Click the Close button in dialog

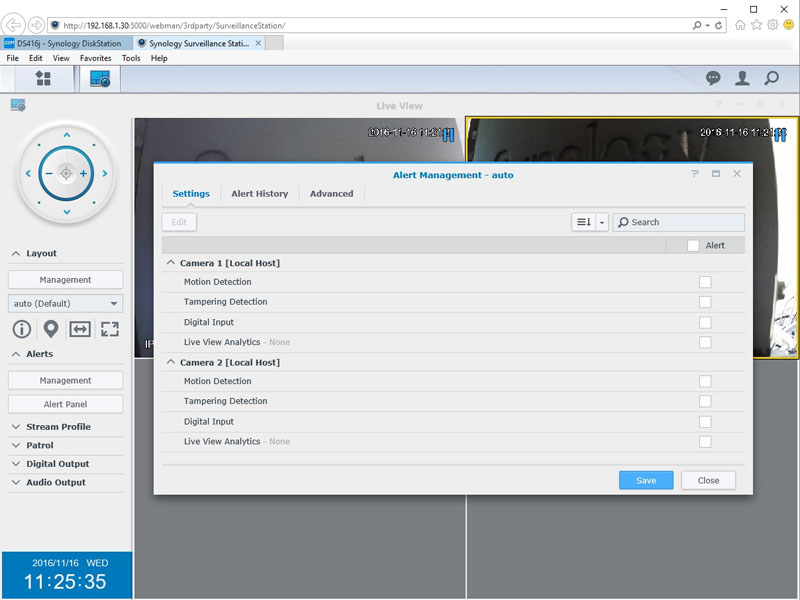(708, 481)
